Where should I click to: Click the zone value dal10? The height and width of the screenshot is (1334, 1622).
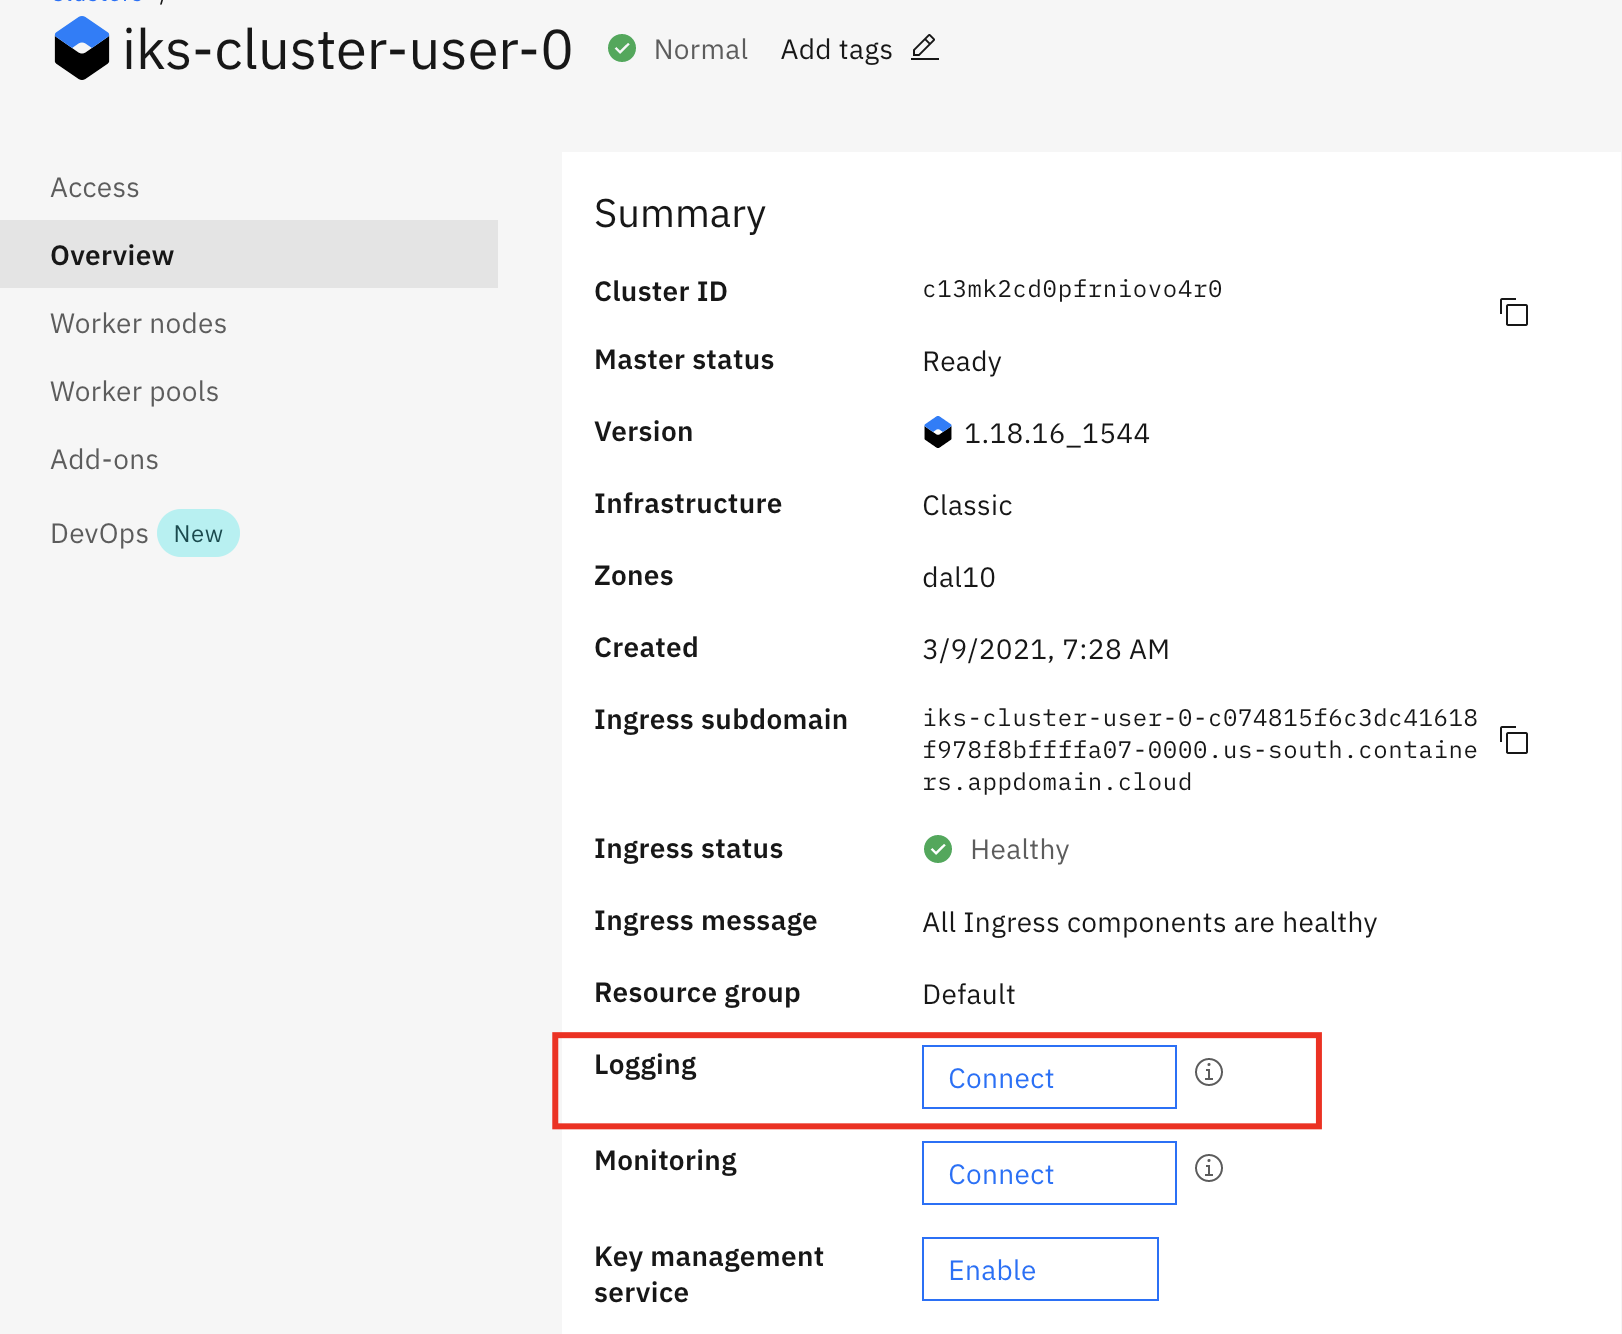[958, 577]
